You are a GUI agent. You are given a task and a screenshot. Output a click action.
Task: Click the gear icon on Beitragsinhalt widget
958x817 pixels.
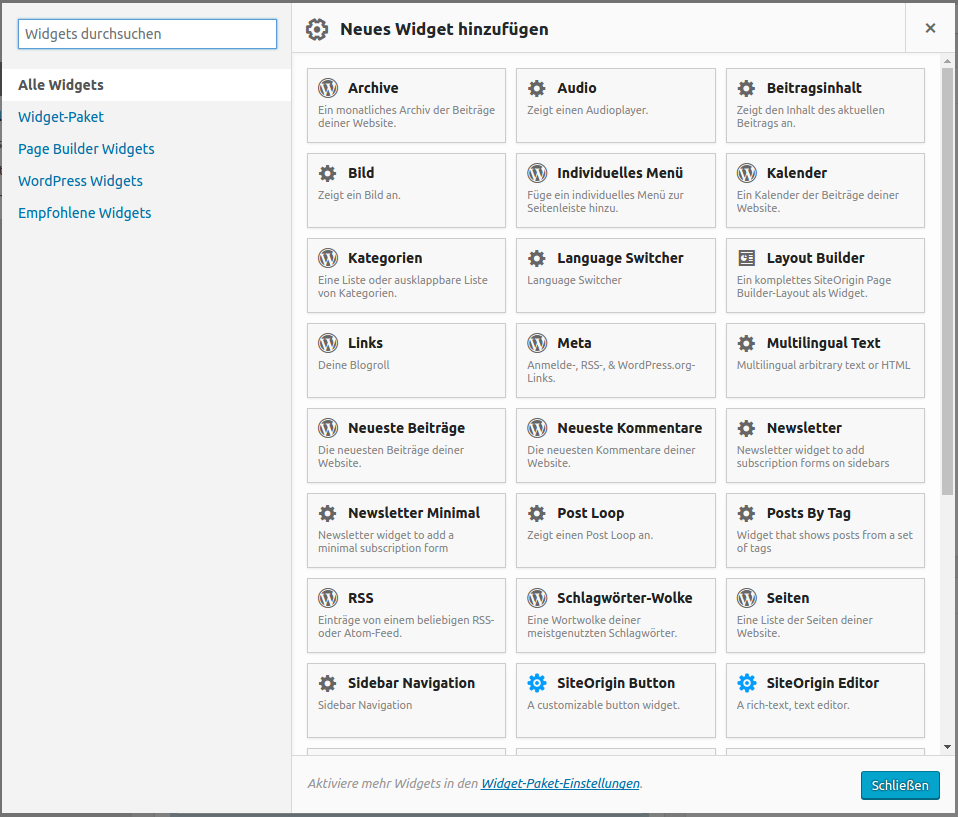[747, 88]
